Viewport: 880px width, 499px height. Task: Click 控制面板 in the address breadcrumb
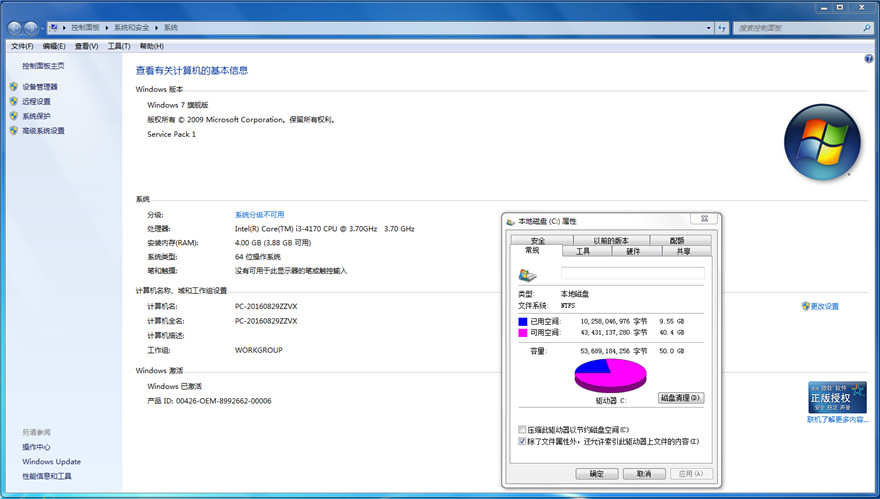tap(85, 28)
